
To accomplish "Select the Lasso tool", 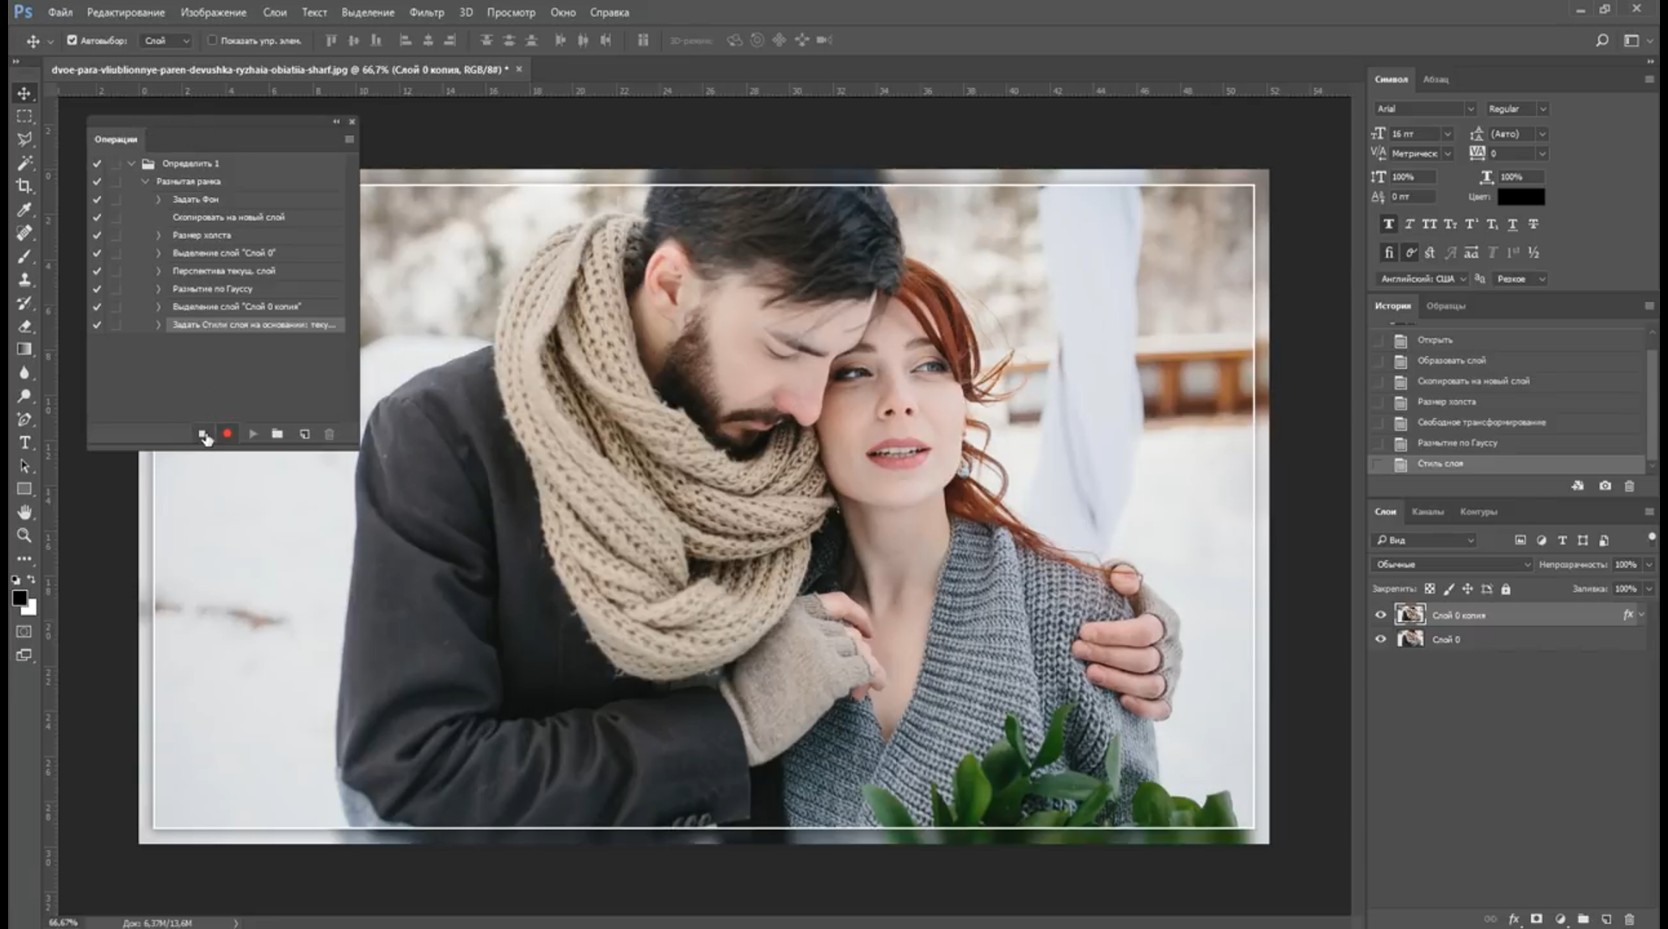I will tap(24, 139).
